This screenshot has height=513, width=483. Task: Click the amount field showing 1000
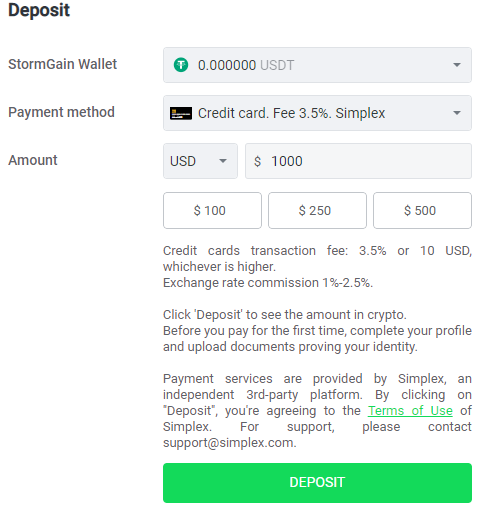pos(358,161)
